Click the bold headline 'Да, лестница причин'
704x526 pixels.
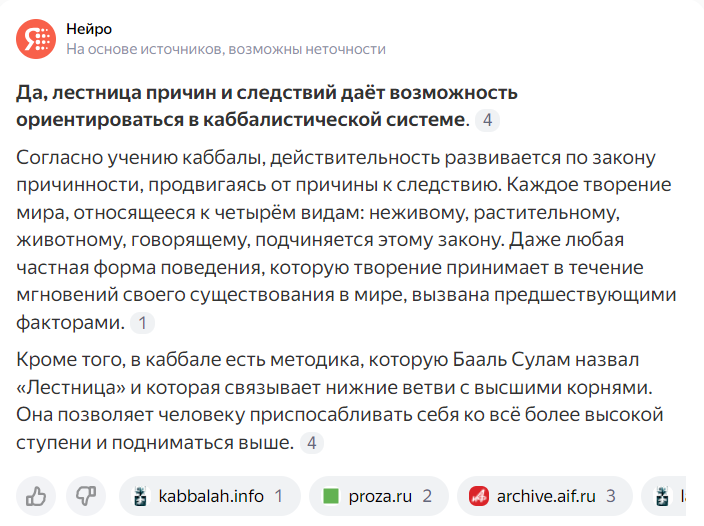267,106
